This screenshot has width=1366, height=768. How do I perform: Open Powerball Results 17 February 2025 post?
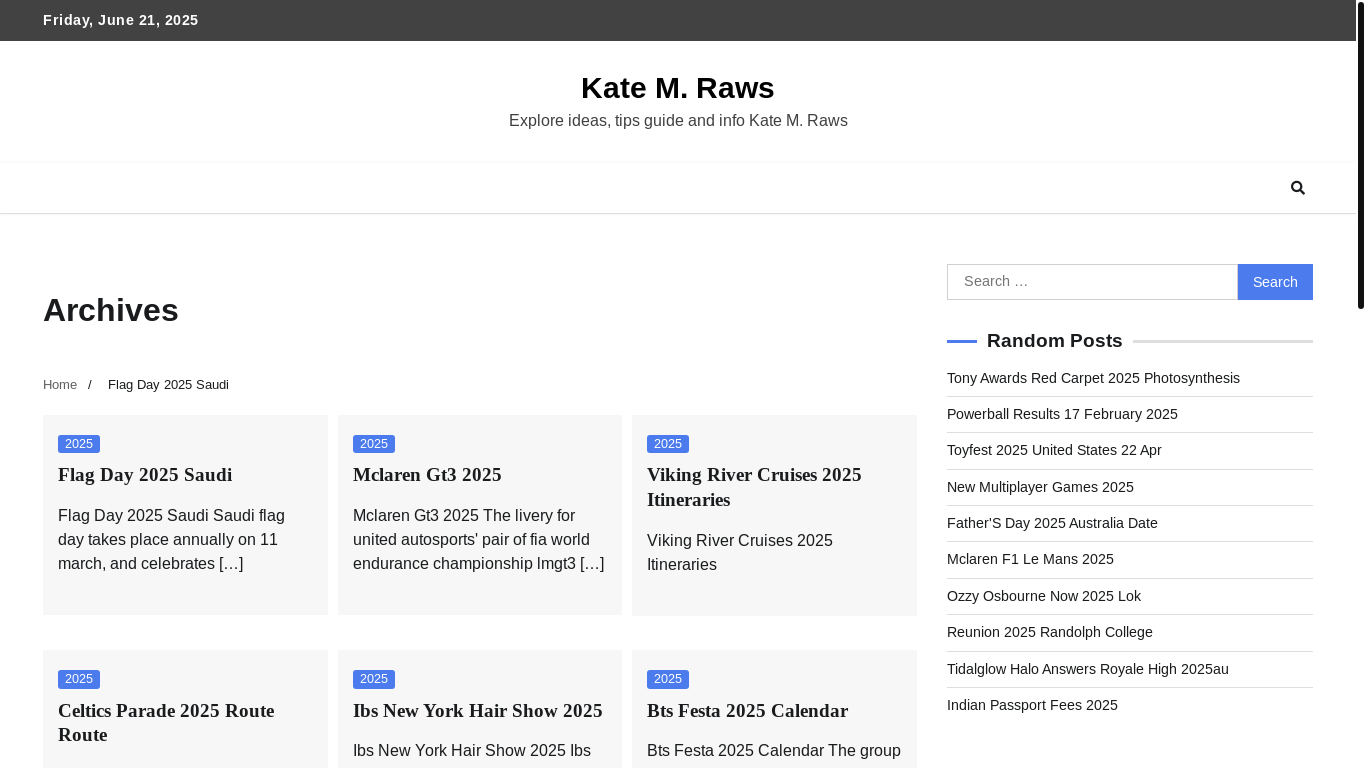[x=1062, y=414]
